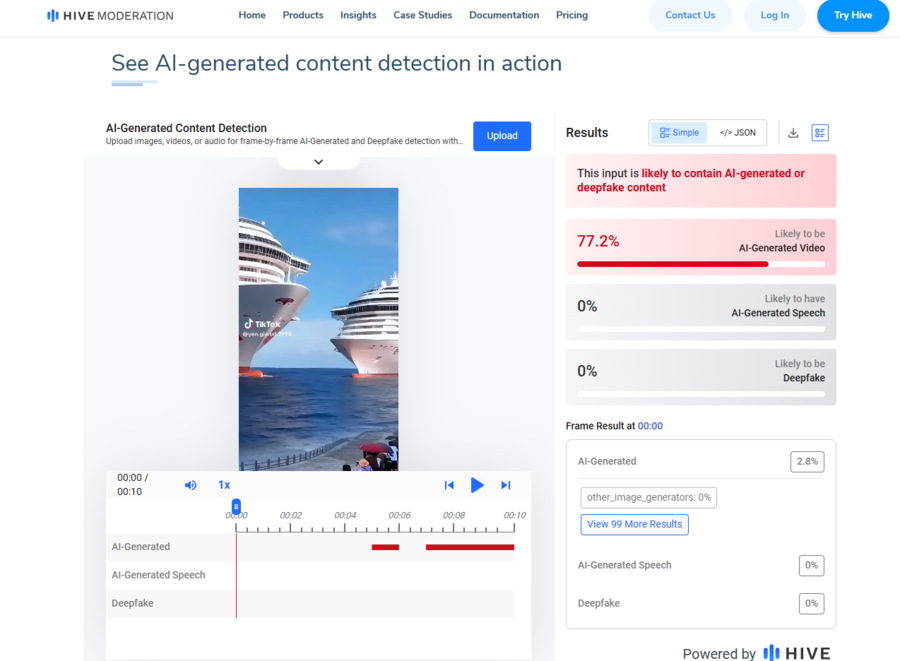The width and height of the screenshot is (900, 661).
Task: Click the AI-Generated Speech 0% value box
Action: 811,565
